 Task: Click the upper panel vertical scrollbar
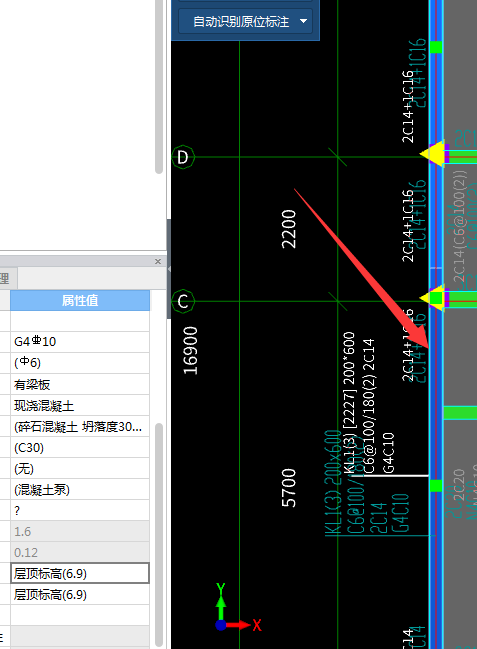click(x=159, y=85)
